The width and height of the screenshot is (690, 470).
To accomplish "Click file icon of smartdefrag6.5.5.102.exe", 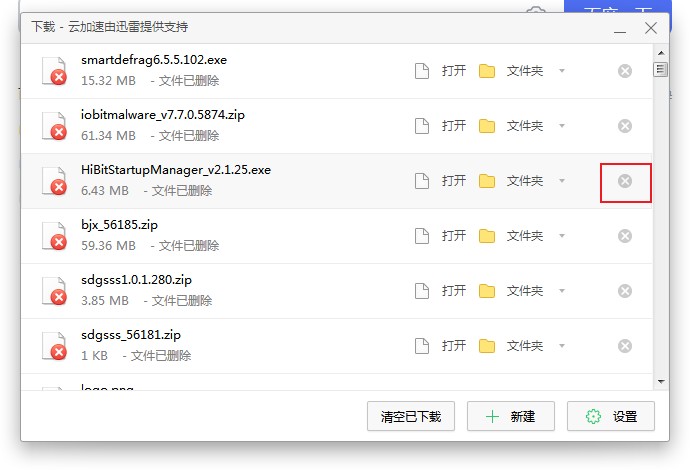I will (54, 71).
